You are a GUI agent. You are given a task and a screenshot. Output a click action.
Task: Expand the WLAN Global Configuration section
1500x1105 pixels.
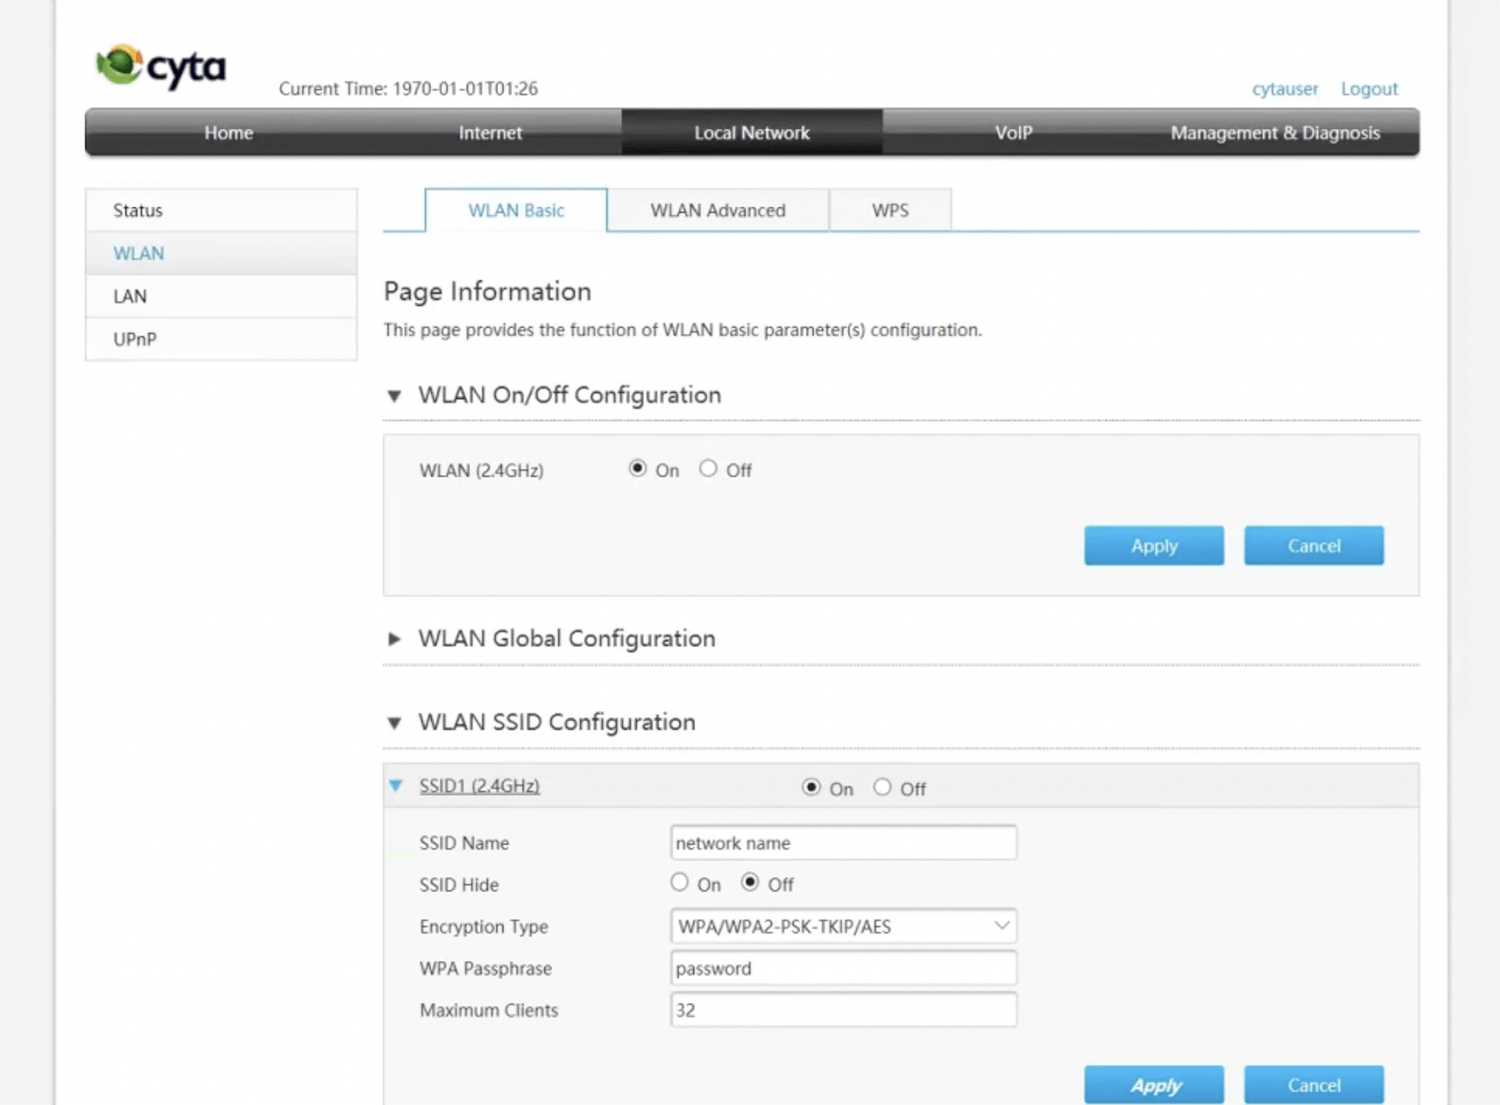pyautogui.click(x=394, y=639)
